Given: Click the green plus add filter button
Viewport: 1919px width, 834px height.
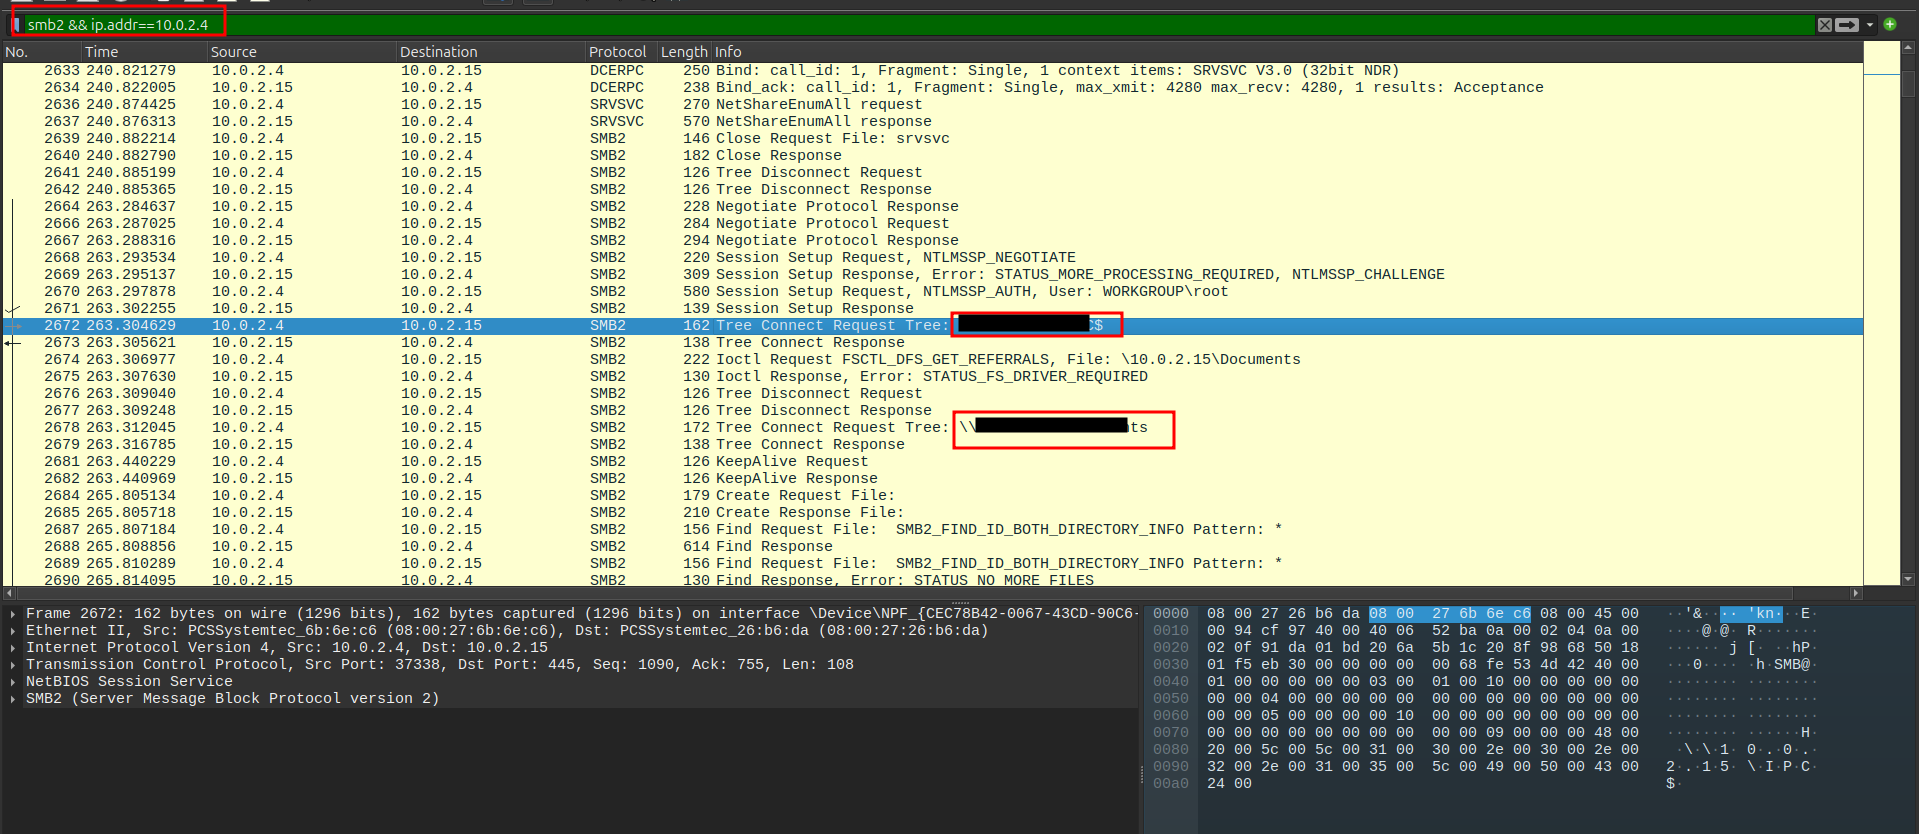Looking at the screenshot, I should [x=1890, y=24].
